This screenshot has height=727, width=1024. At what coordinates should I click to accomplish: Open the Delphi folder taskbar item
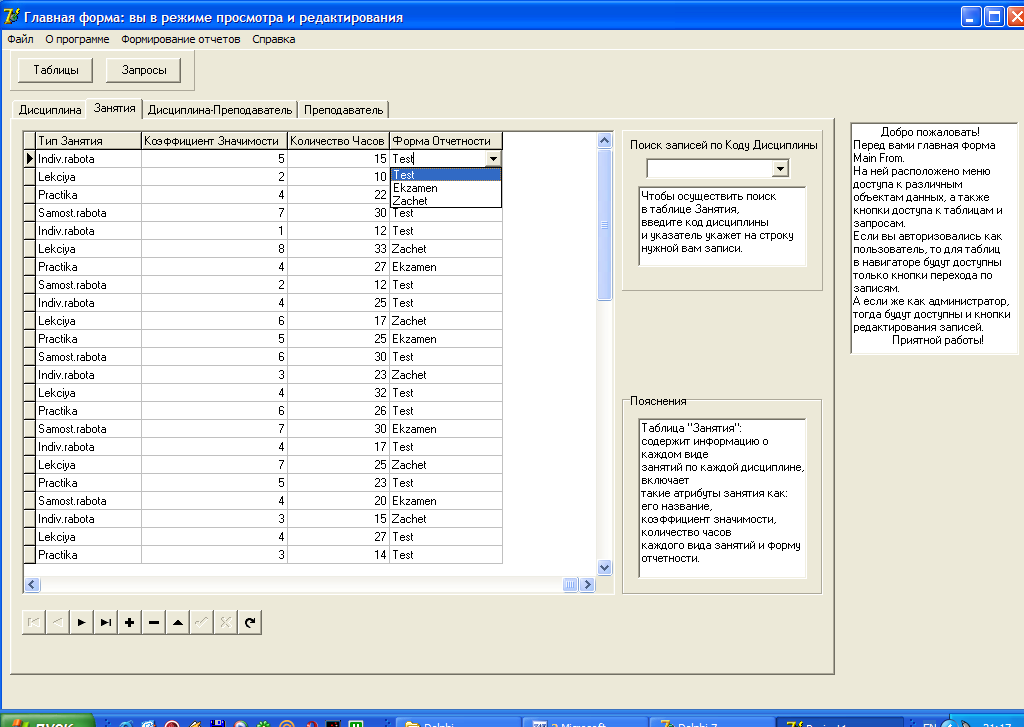click(459, 722)
